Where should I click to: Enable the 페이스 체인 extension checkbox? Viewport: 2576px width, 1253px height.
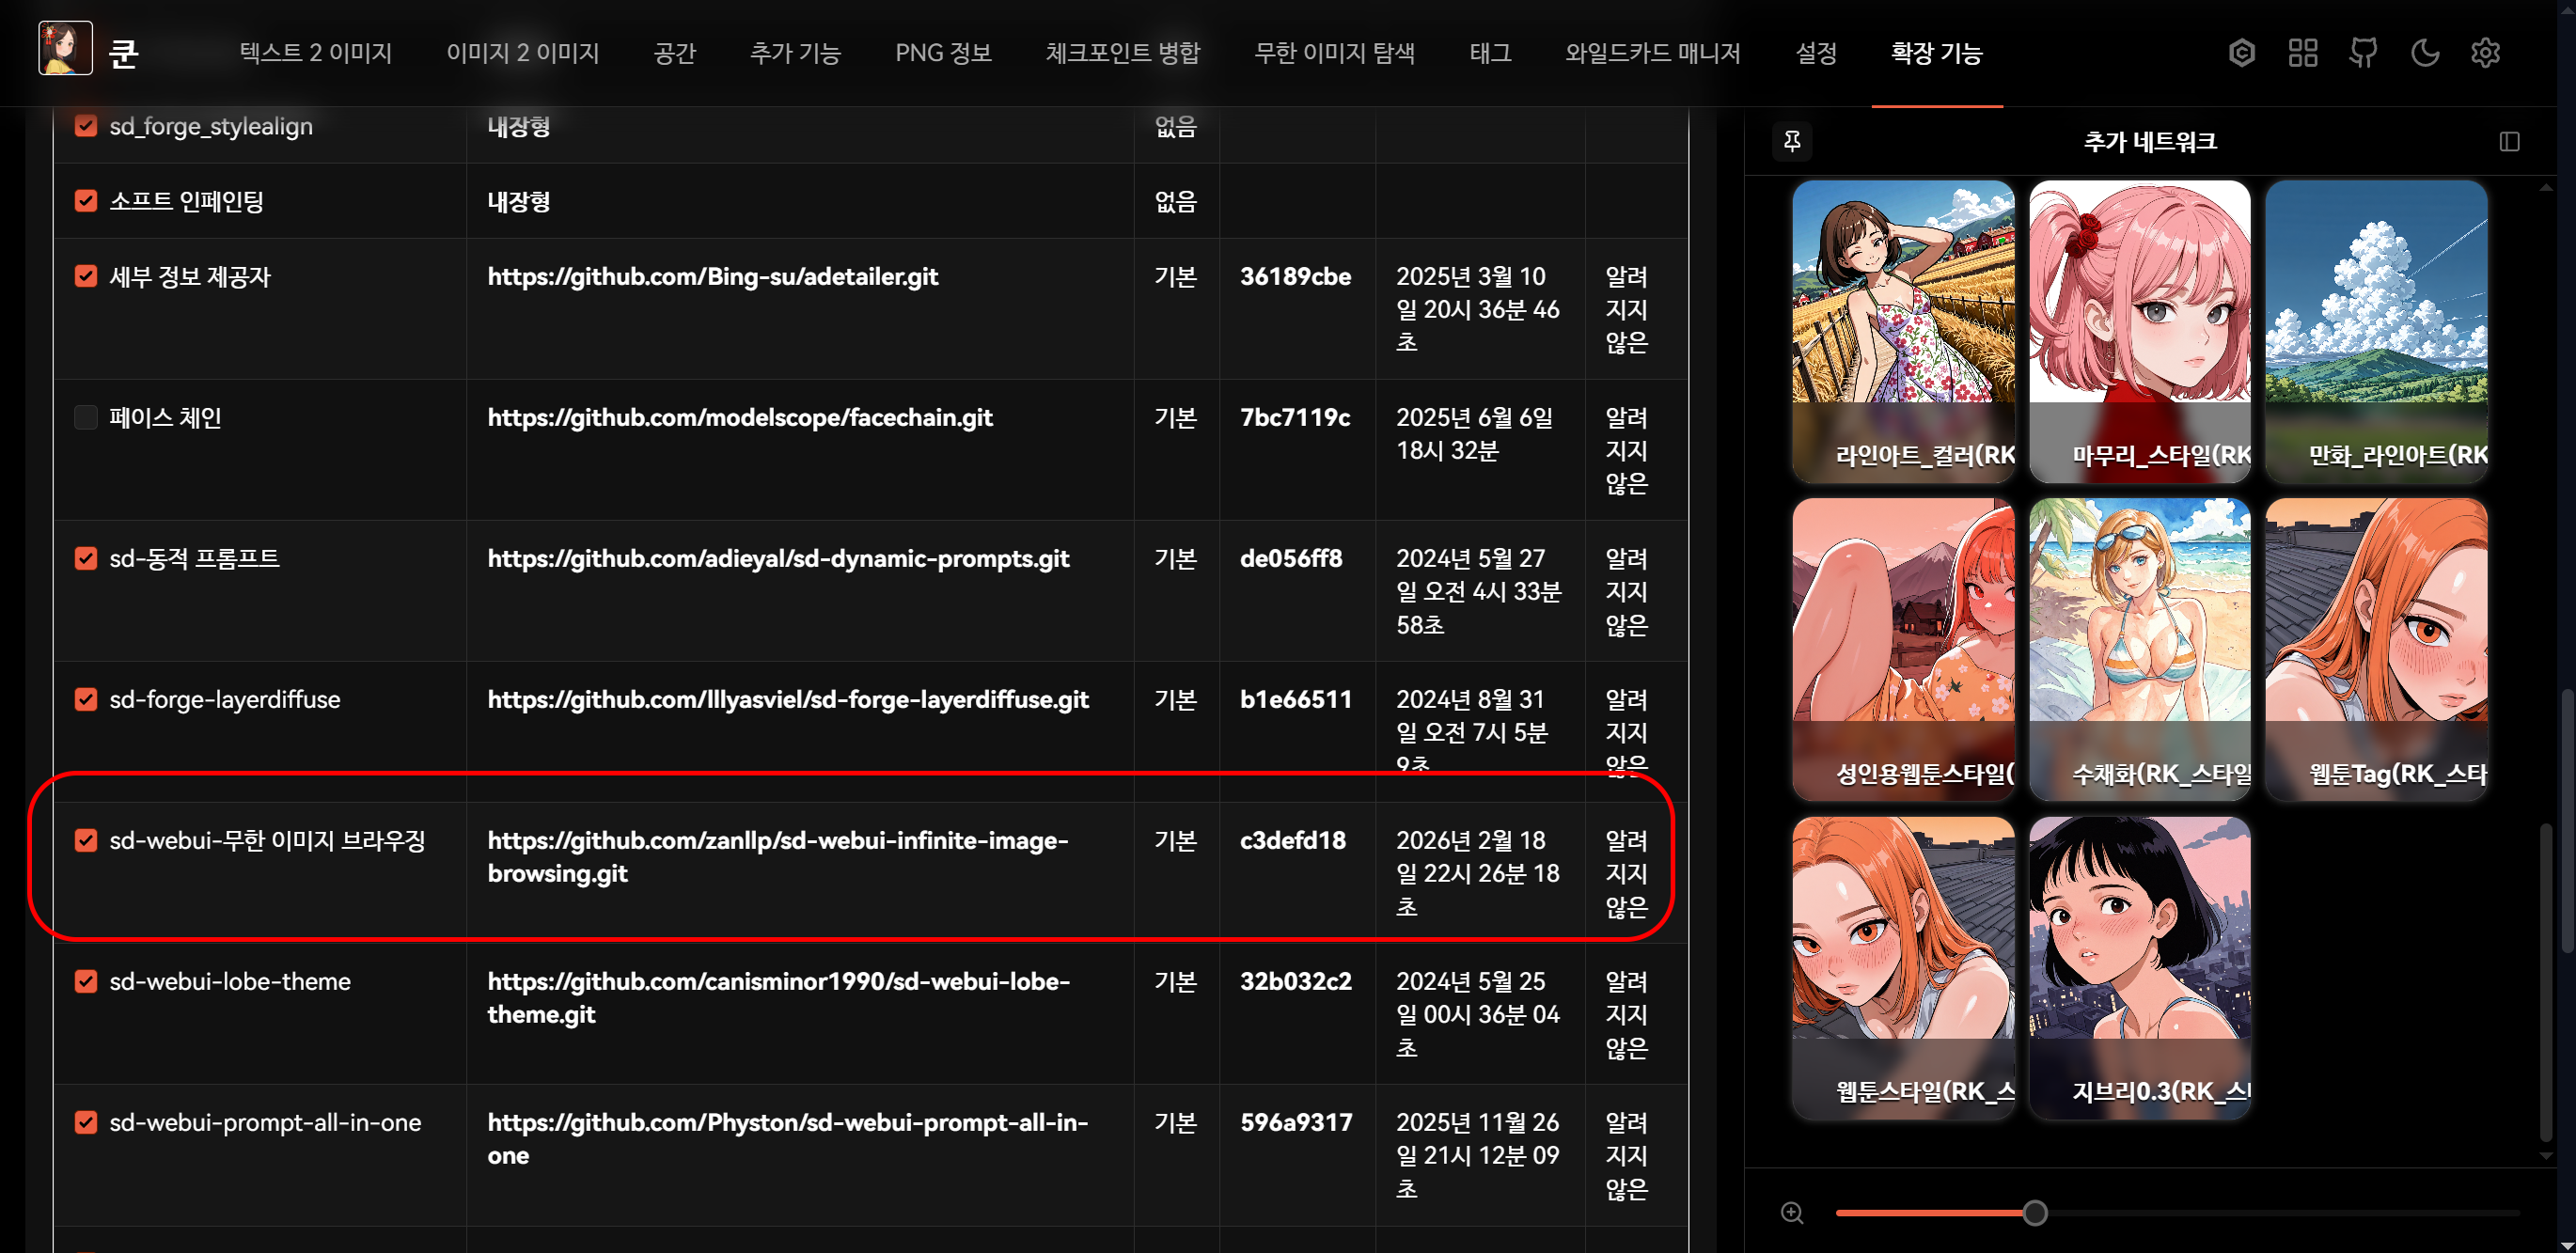(86, 417)
